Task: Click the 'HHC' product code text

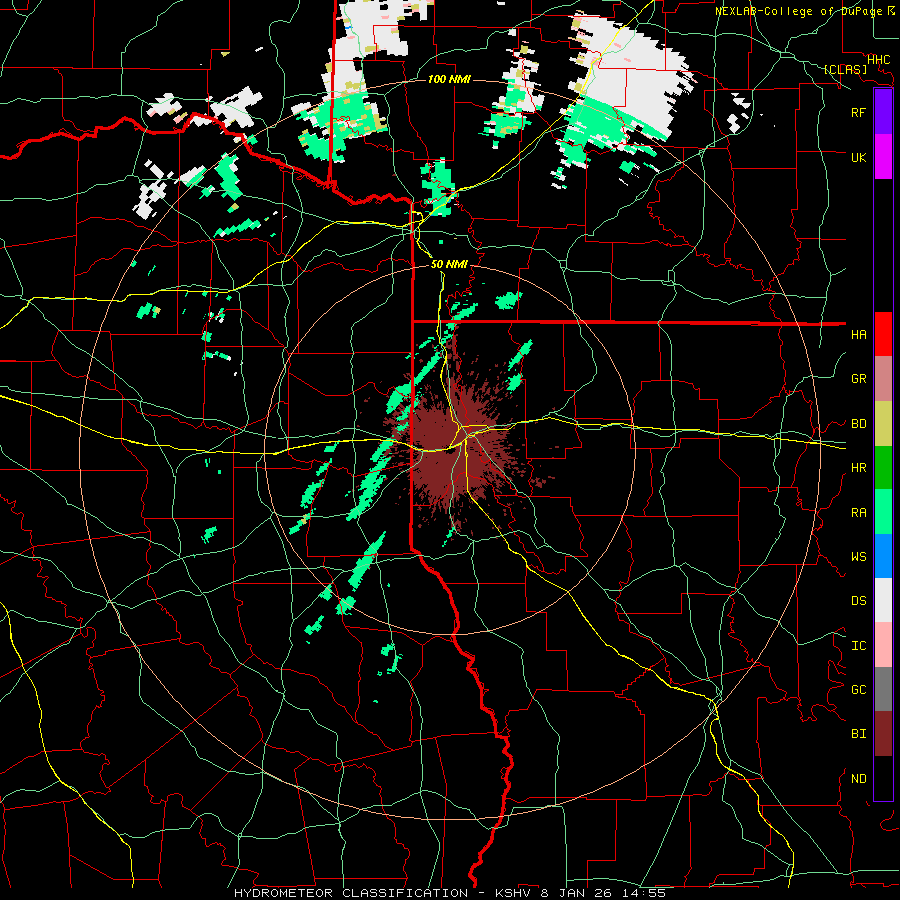Action: coord(879,60)
